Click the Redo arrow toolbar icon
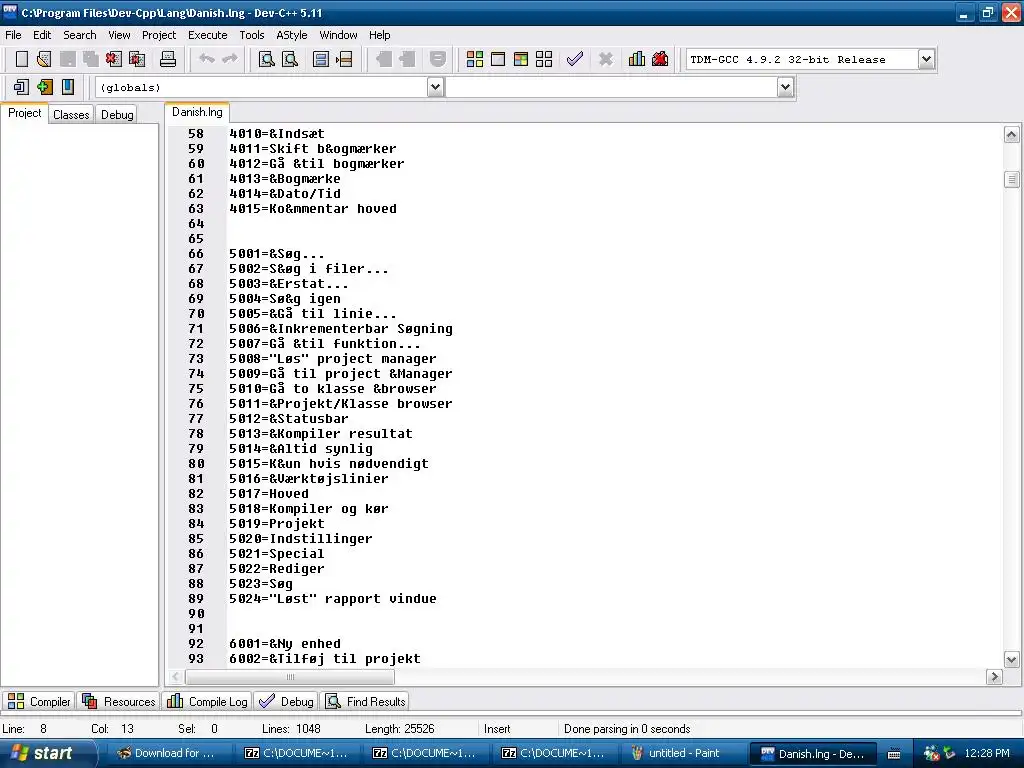1024x768 pixels. (x=230, y=59)
